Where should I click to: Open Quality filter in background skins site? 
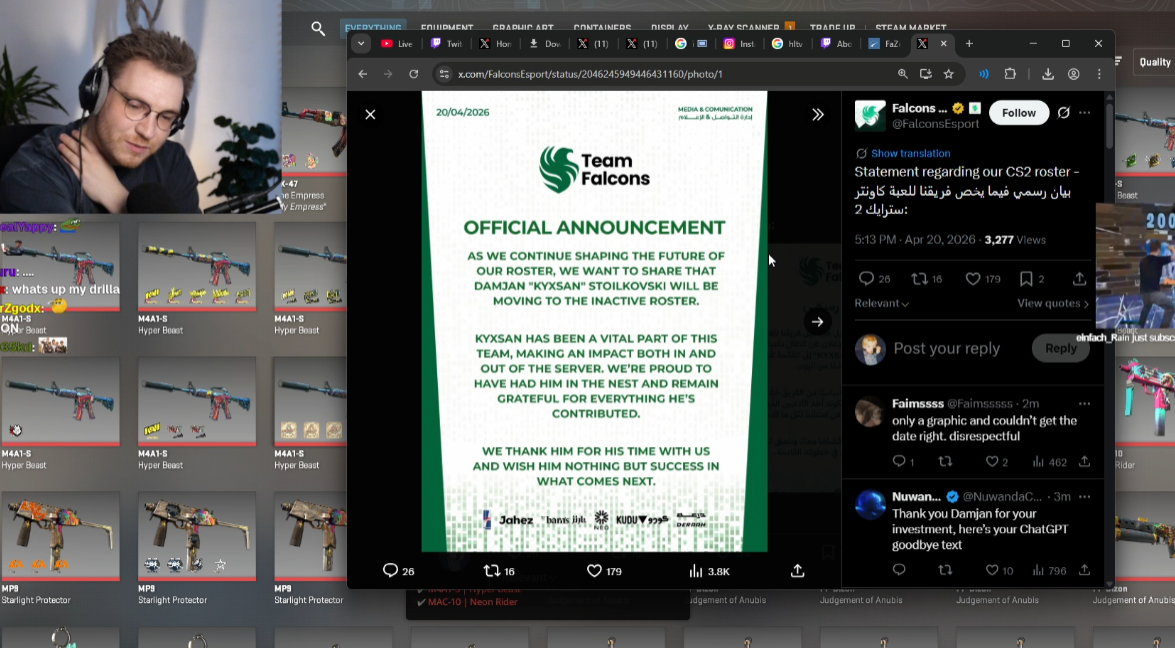[x=1155, y=62]
